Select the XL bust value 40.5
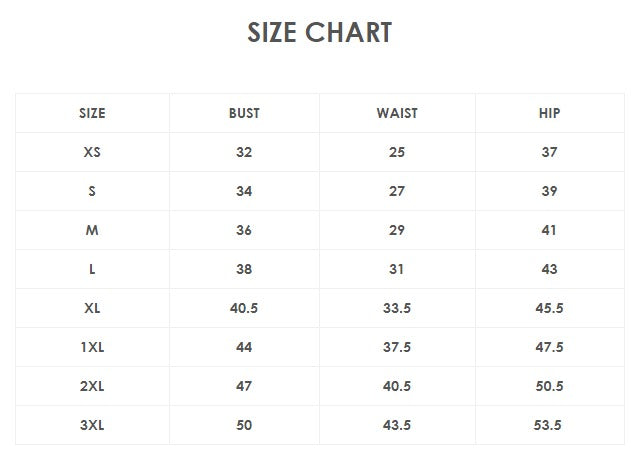Image resolution: width=641 pixels, height=450 pixels. click(x=244, y=308)
